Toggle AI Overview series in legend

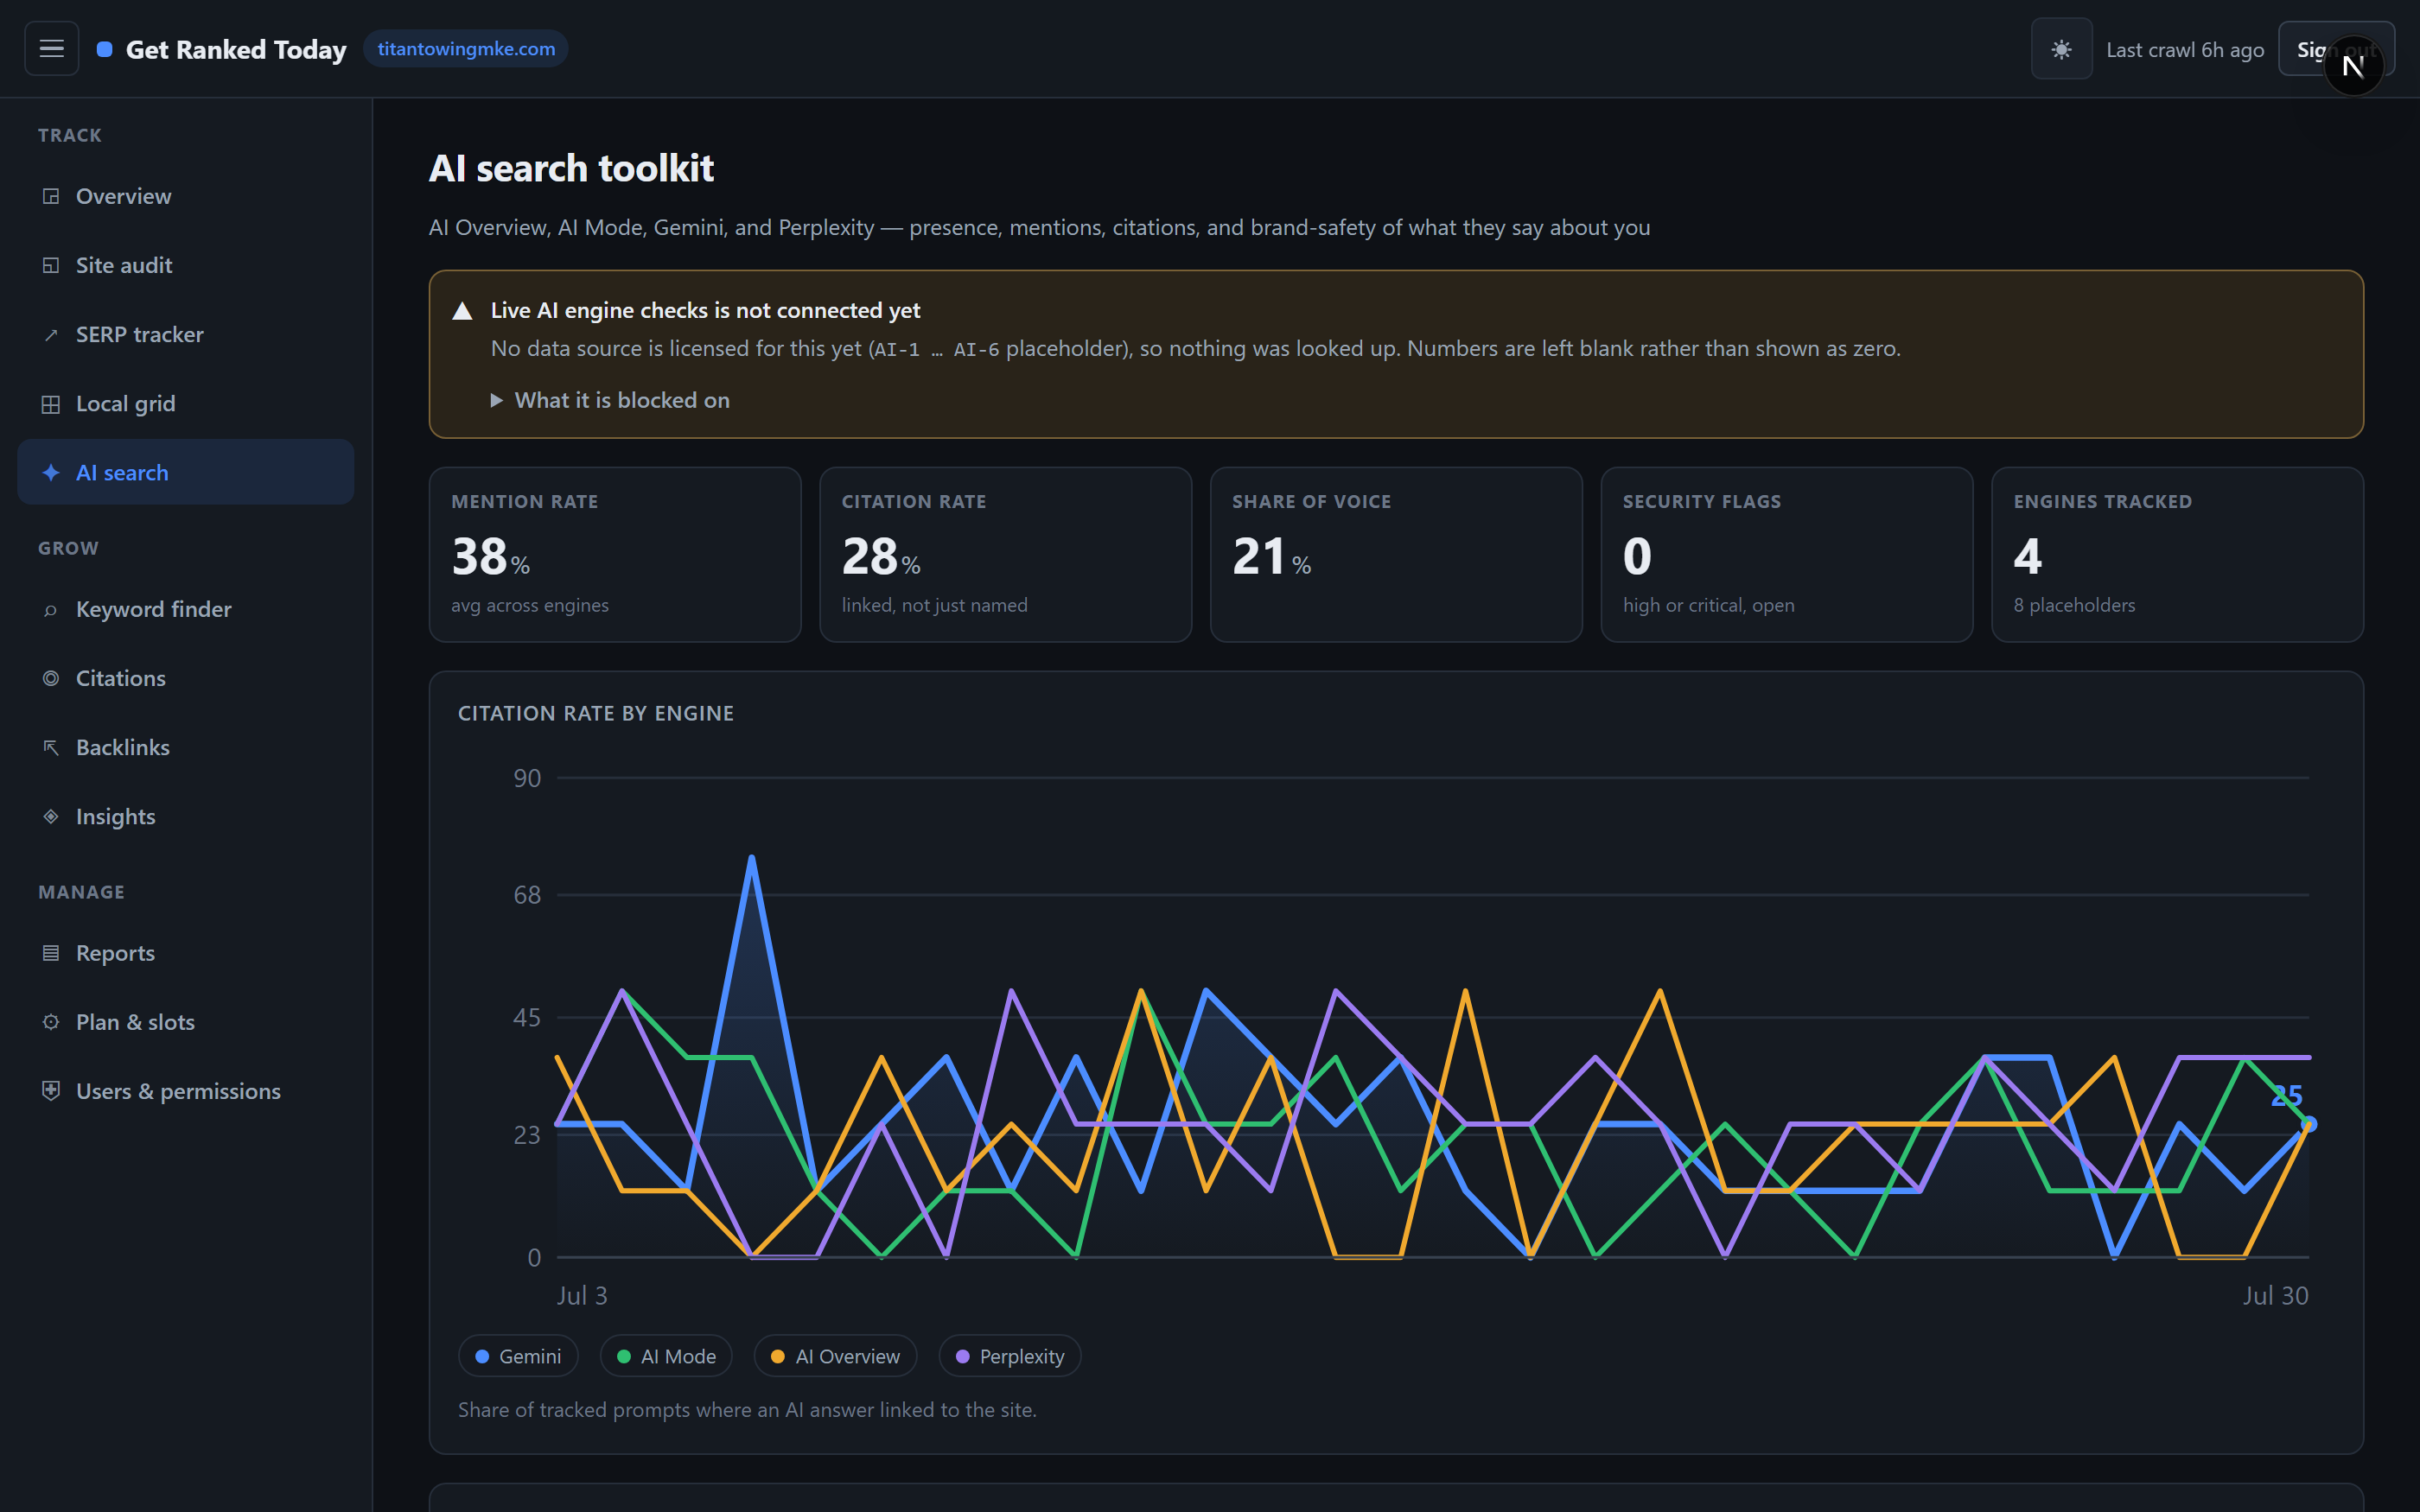836,1356
